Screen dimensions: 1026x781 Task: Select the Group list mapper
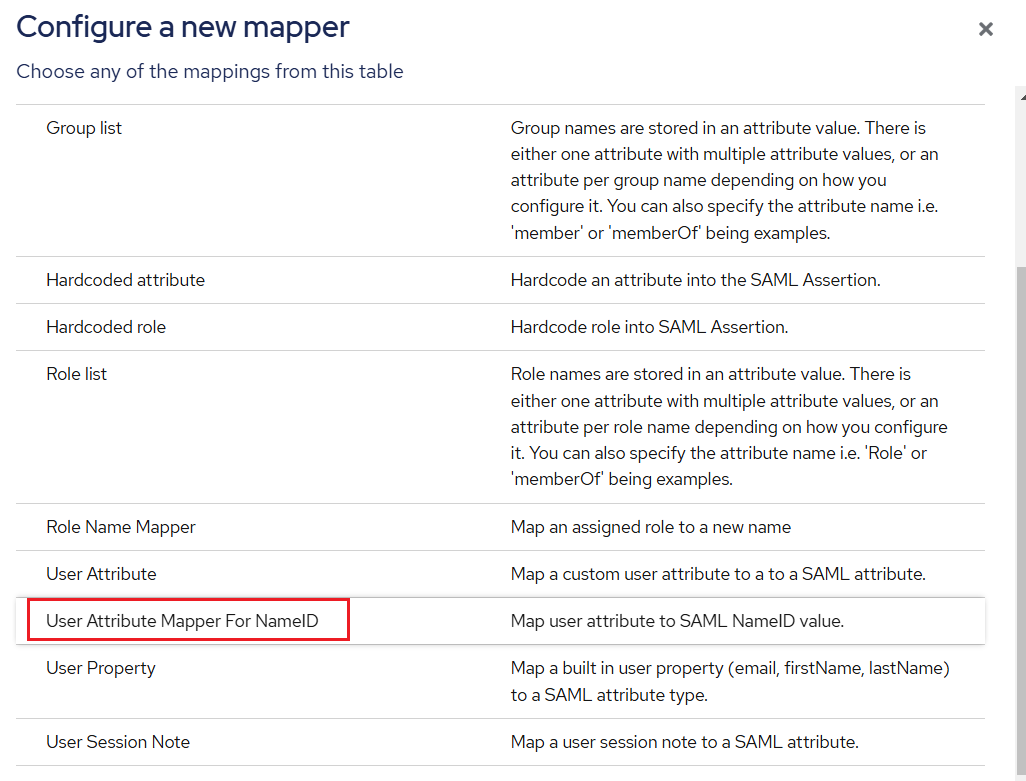tap(84, 128)
